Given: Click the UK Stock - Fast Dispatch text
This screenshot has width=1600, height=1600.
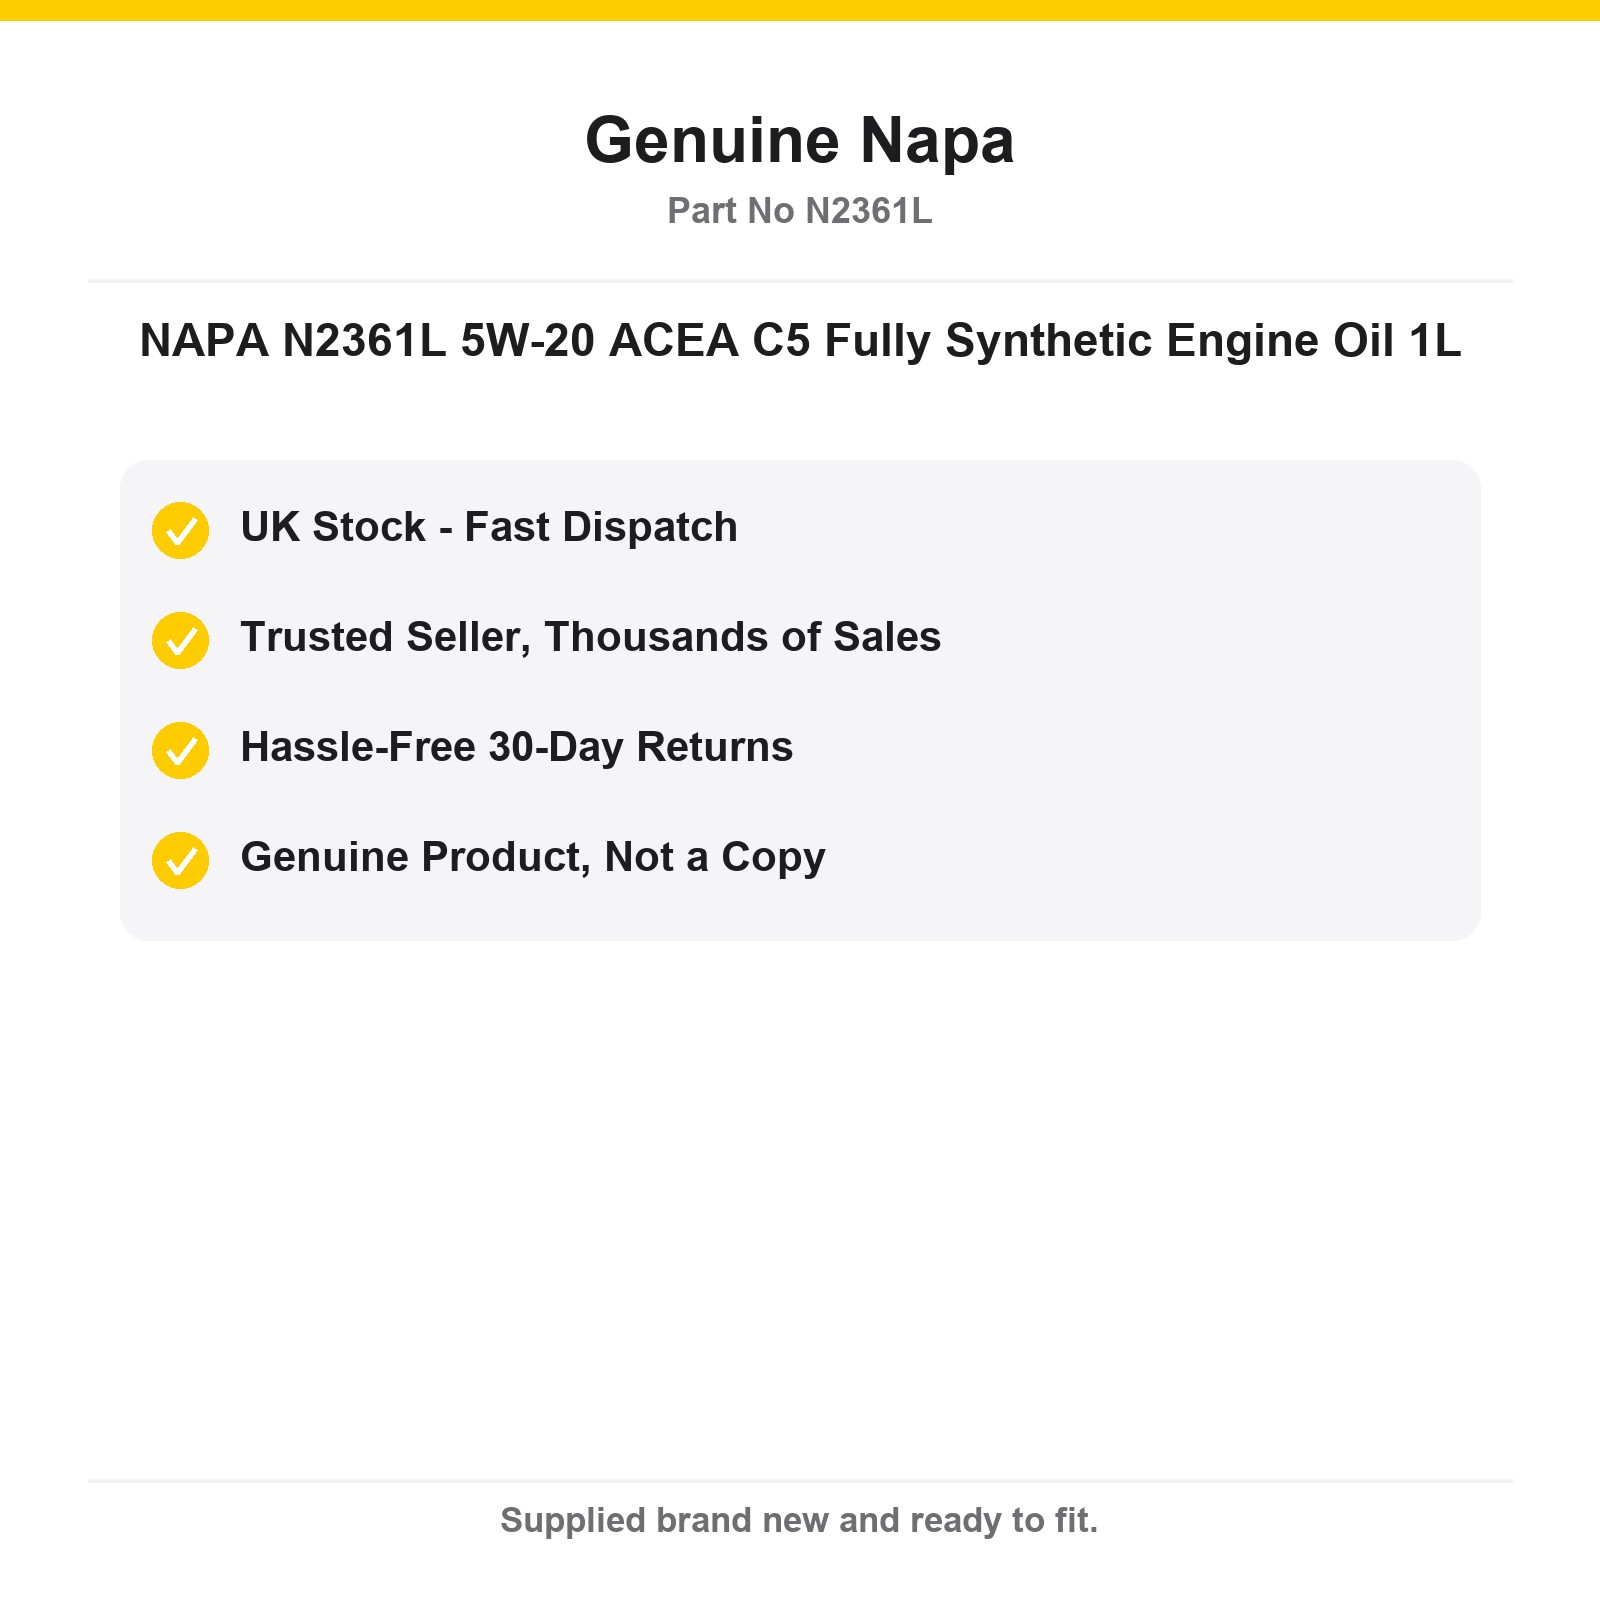Looking at the screenshot, I should click(x=489, y=527).
